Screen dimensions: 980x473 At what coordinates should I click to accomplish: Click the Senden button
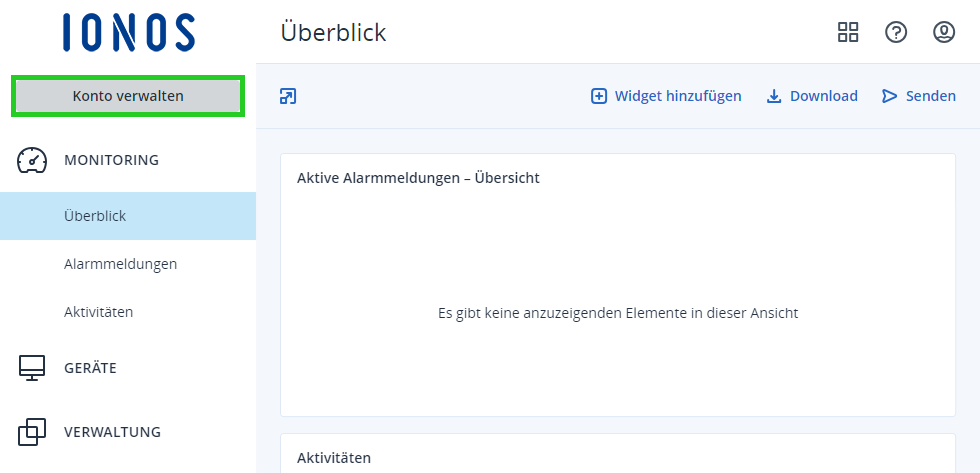919,96
